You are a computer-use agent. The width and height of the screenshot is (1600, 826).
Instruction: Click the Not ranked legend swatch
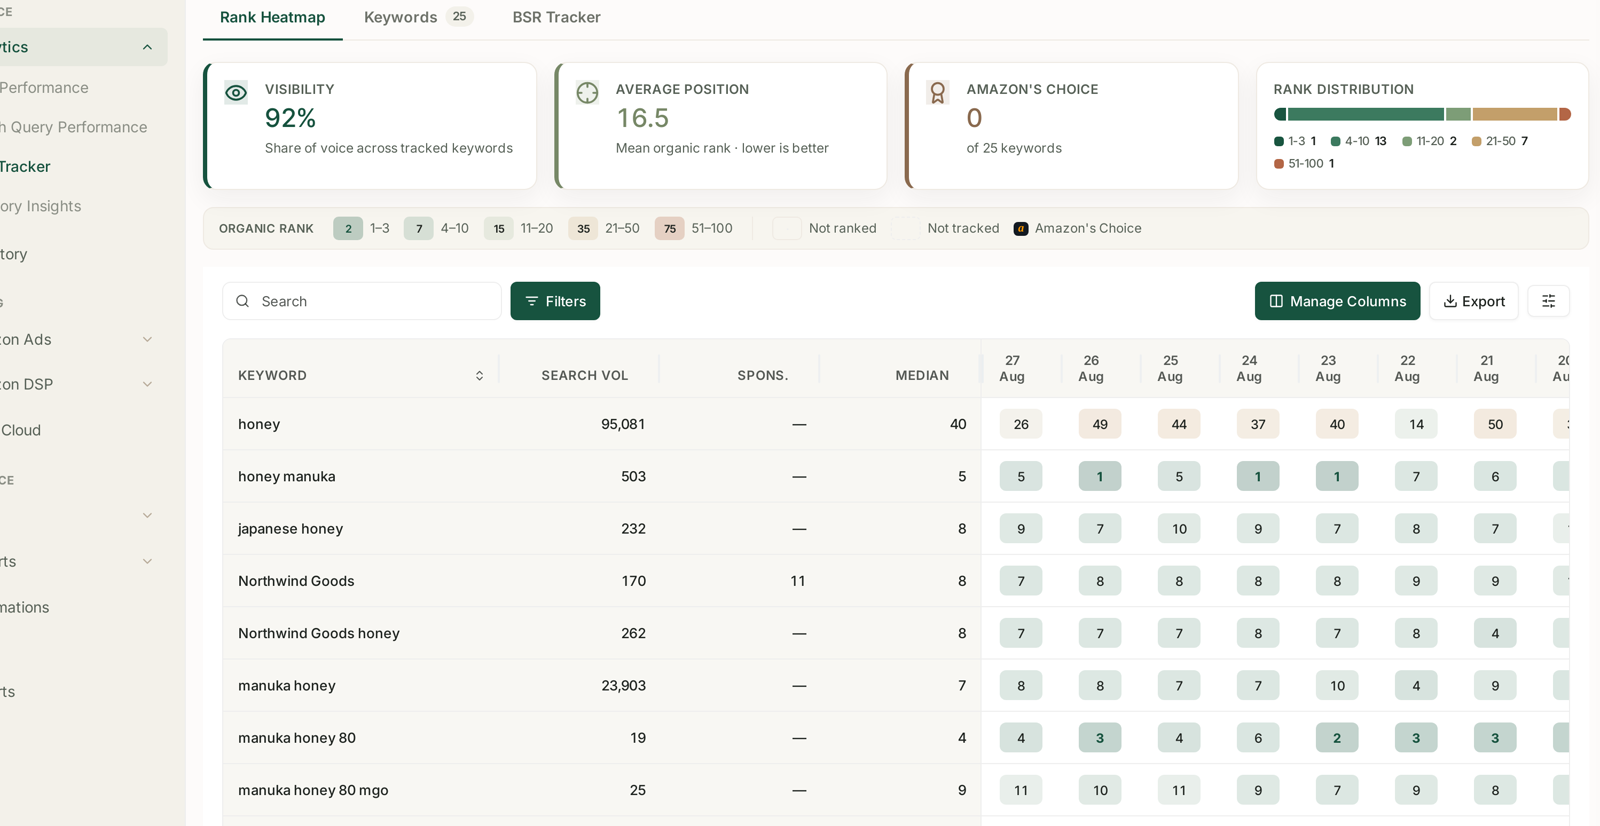tap(787, 229)
